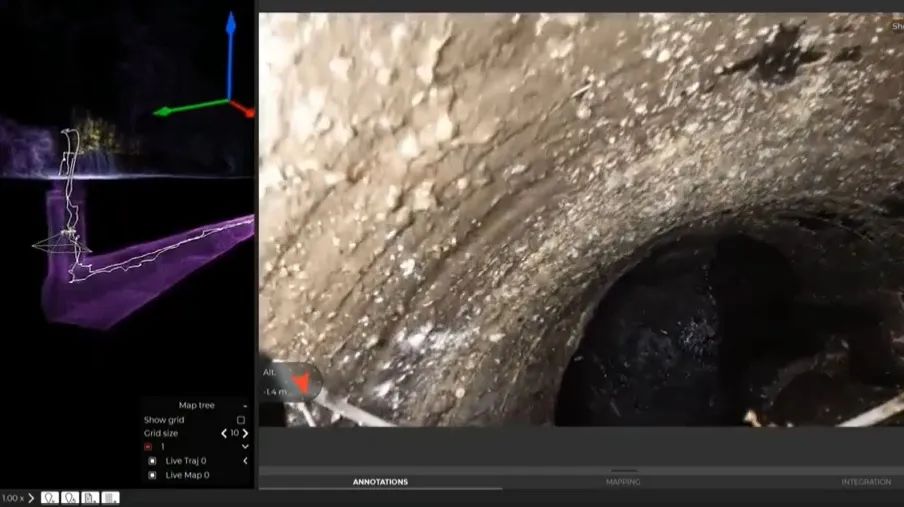The width and height of the screenshot is (904, 507).
Task: Select the Annotations tab
Action: point(380,482)
